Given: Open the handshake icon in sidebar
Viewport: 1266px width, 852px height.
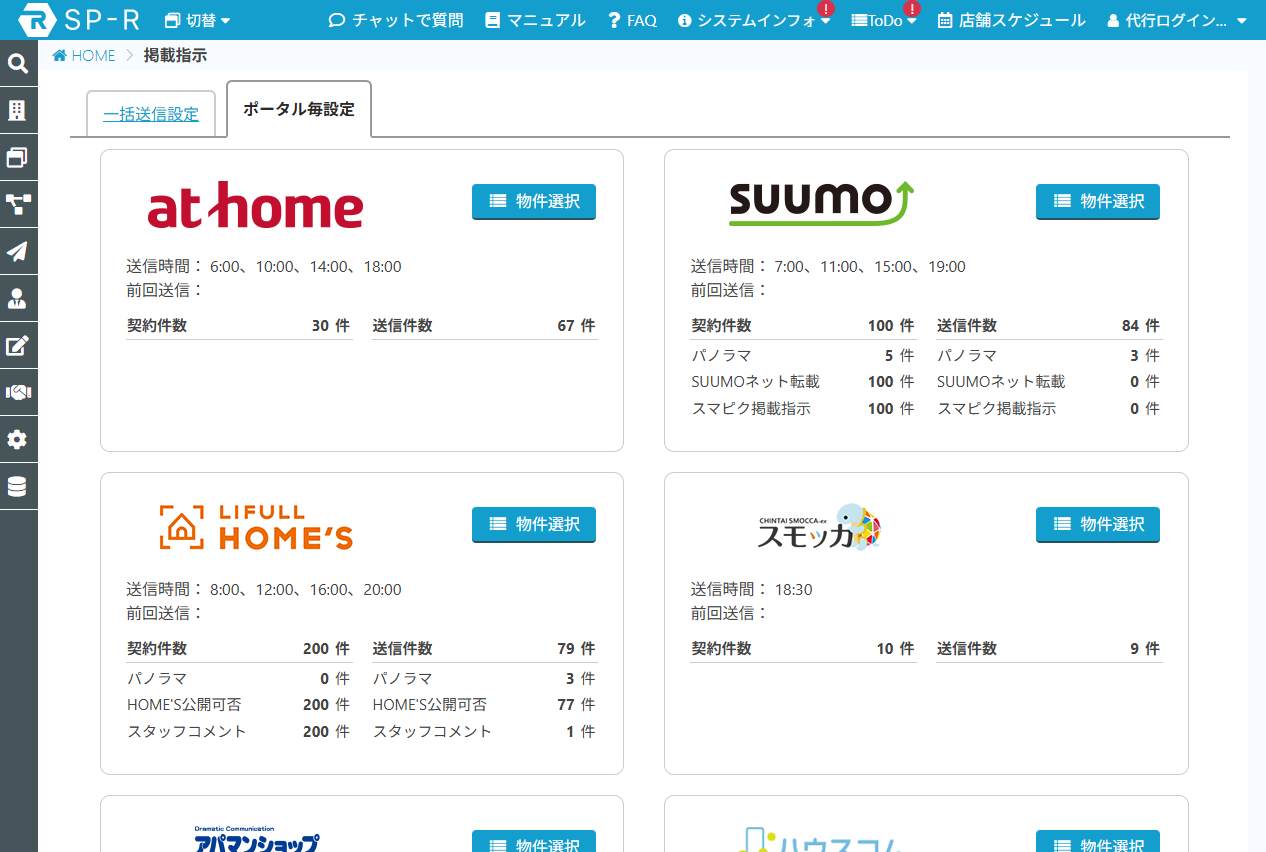Looking at the screenshot, I should [x=18, y=393].
